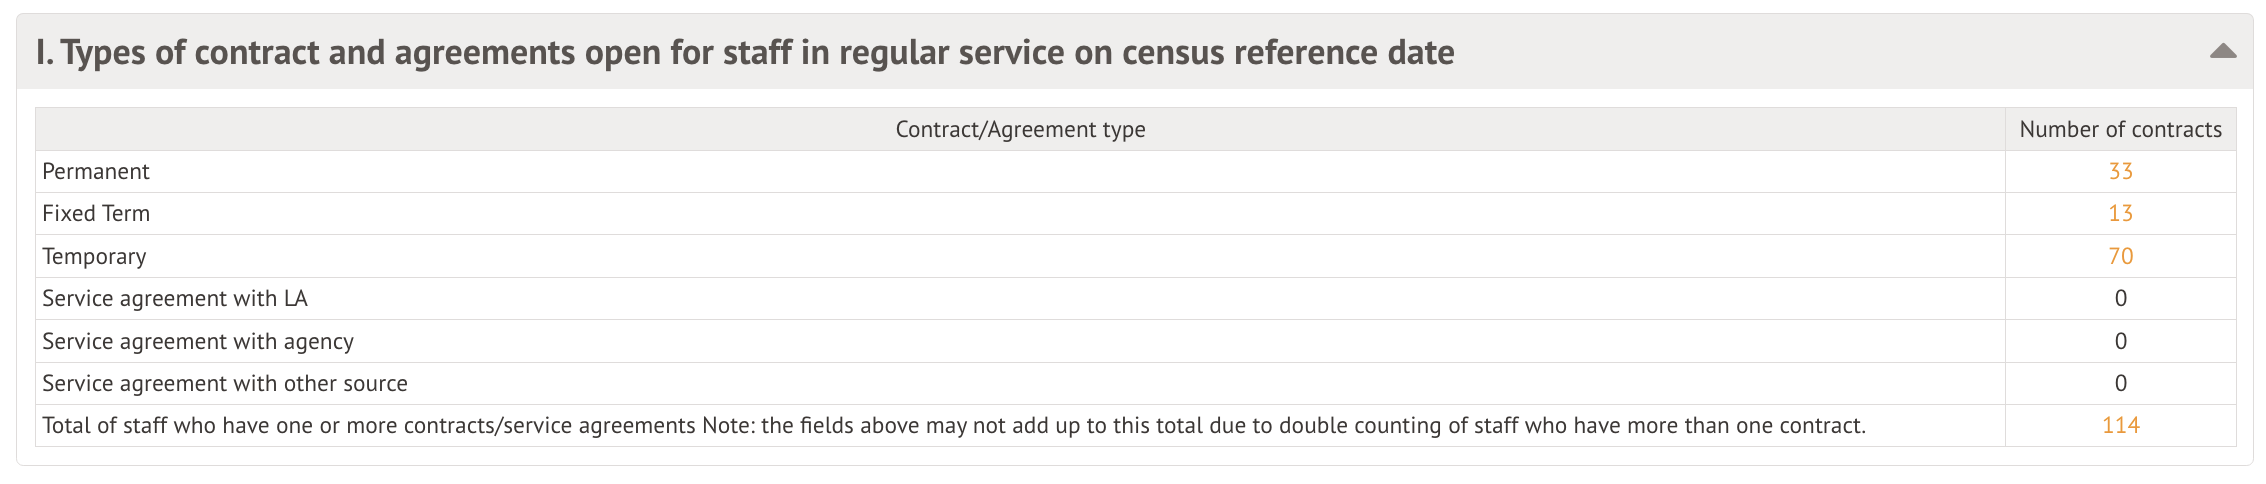Select the Service agreement with agency label

(198, 342)
